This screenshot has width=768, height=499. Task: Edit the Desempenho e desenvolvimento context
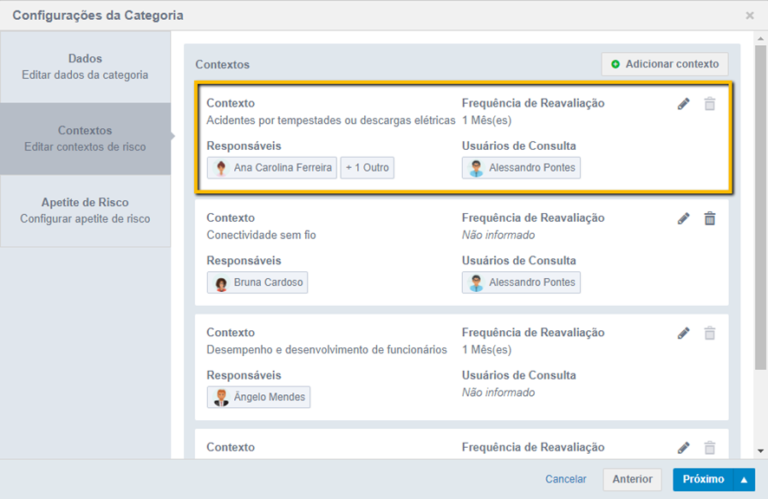(x=684, y=334)
